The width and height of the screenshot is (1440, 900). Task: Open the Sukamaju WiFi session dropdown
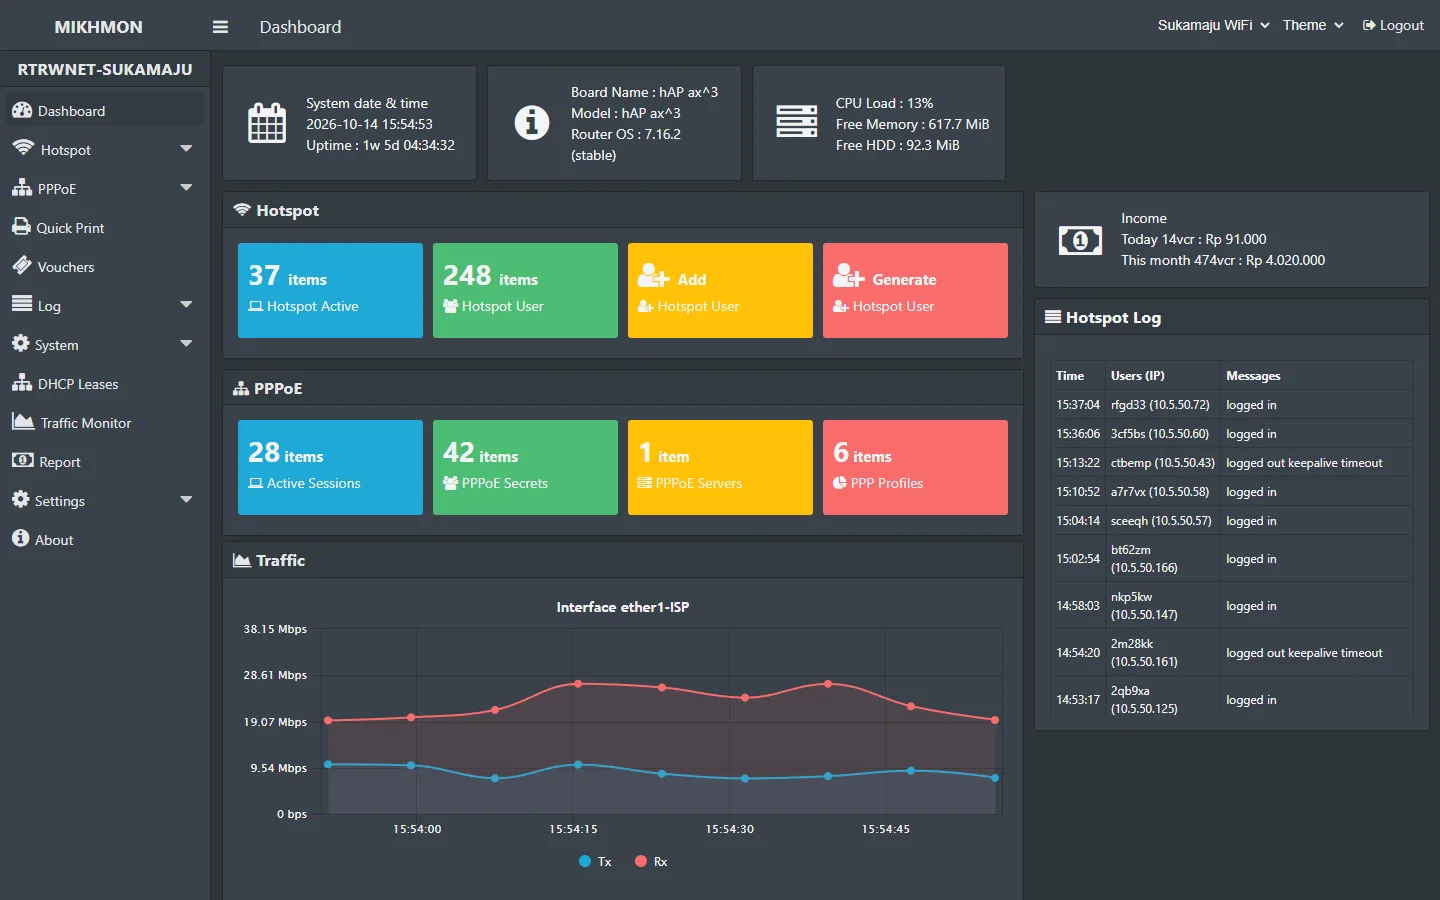(1213, 25)
